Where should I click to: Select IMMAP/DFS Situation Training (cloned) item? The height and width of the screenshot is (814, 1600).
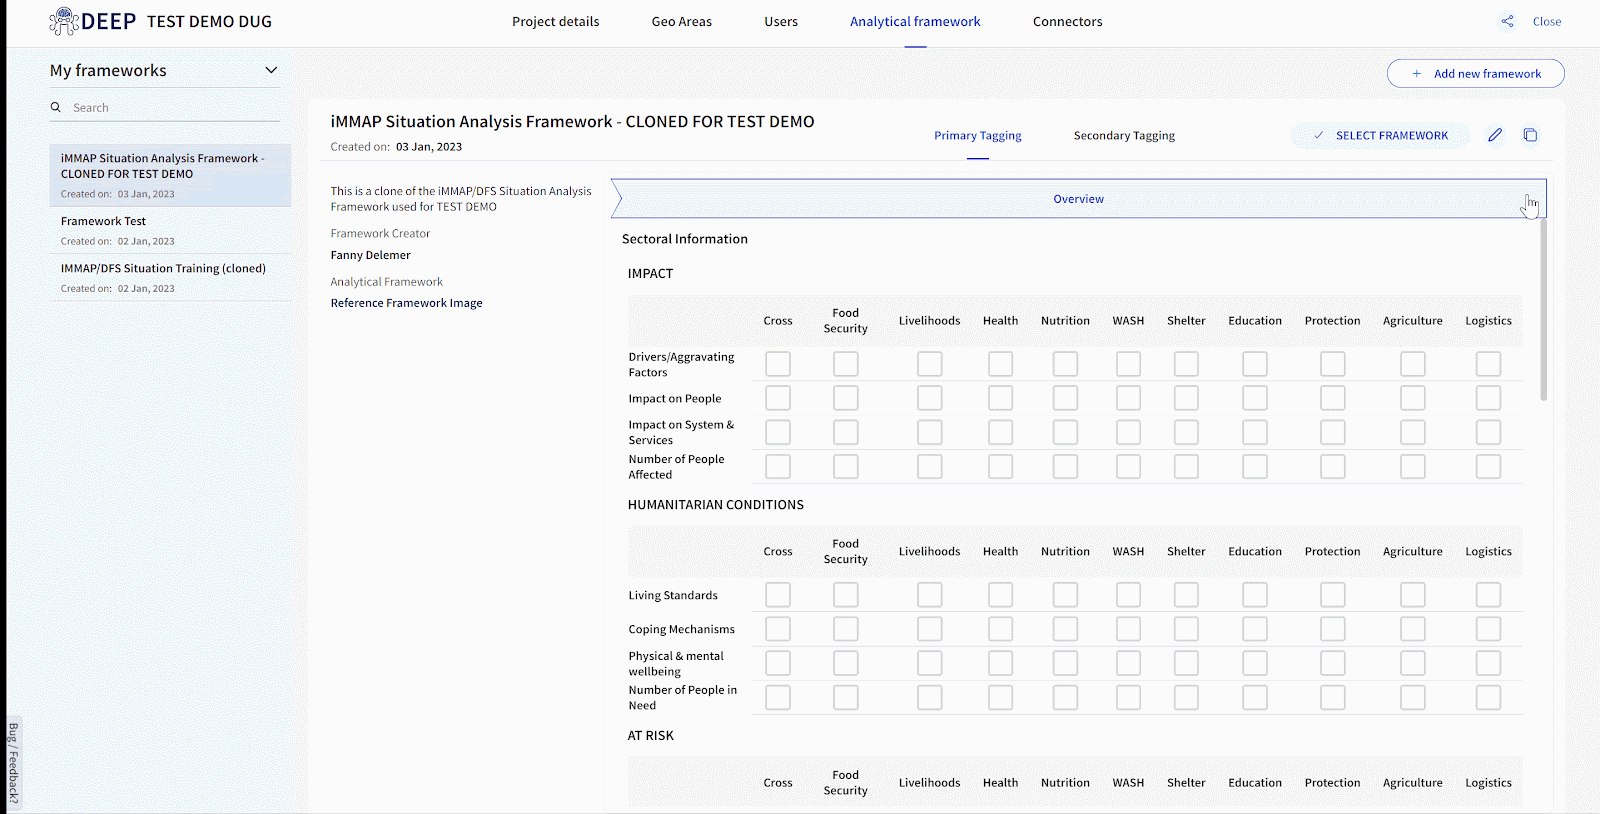click(170, 277)
